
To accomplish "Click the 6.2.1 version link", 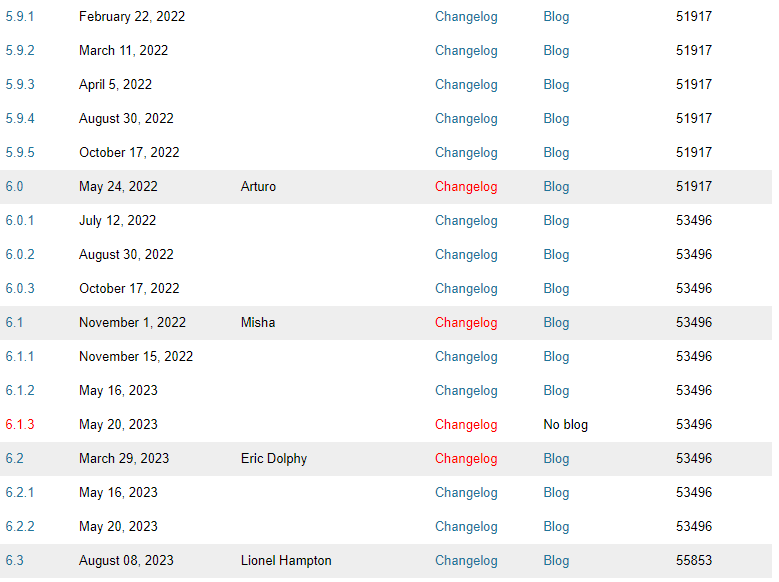I will click(20, 493).
